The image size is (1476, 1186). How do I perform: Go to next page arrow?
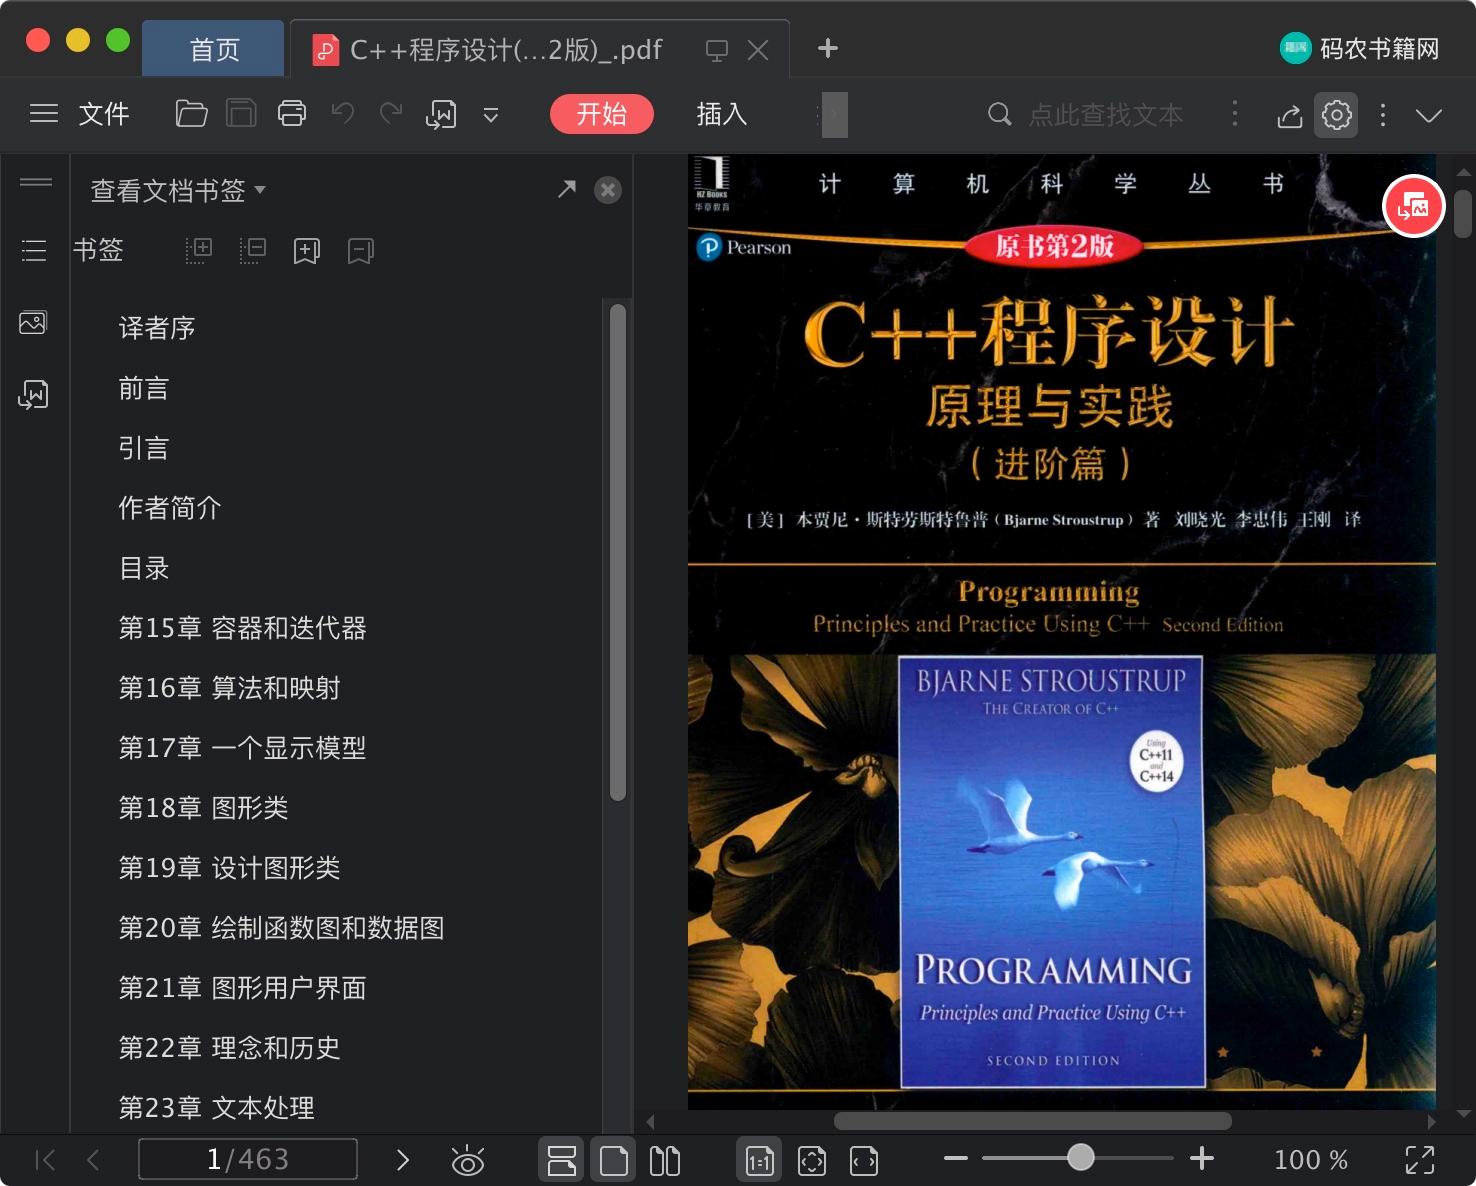coord(403,1160)
